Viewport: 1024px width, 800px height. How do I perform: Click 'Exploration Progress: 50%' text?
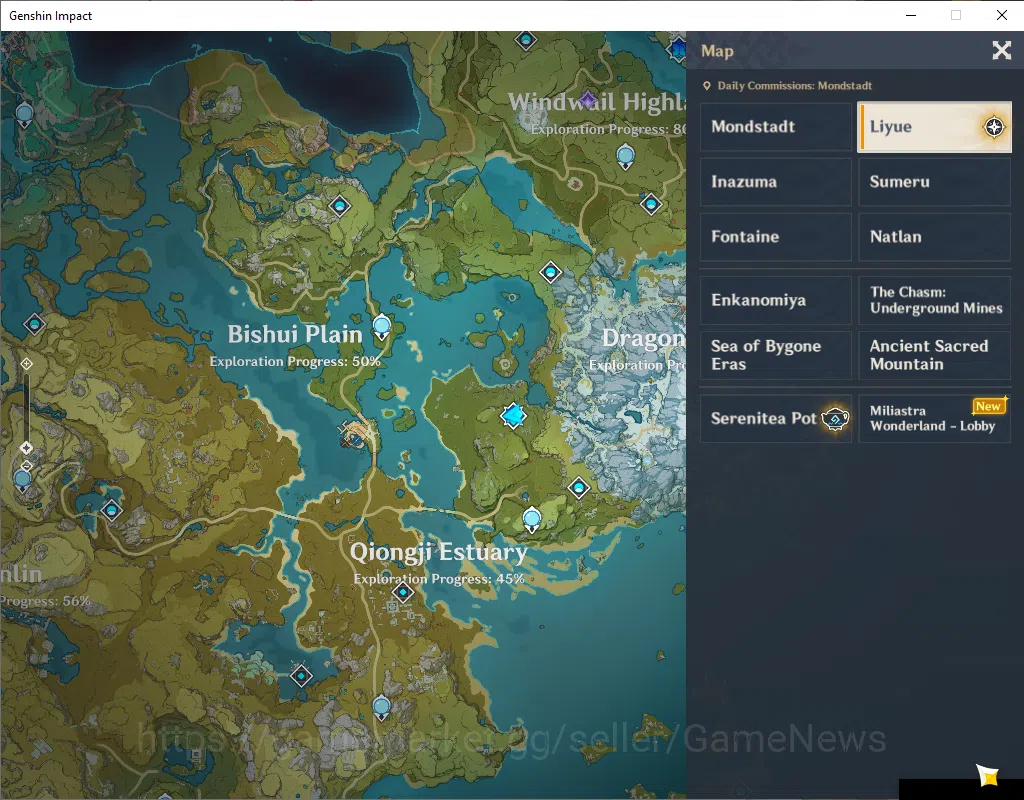coord(295,361)
